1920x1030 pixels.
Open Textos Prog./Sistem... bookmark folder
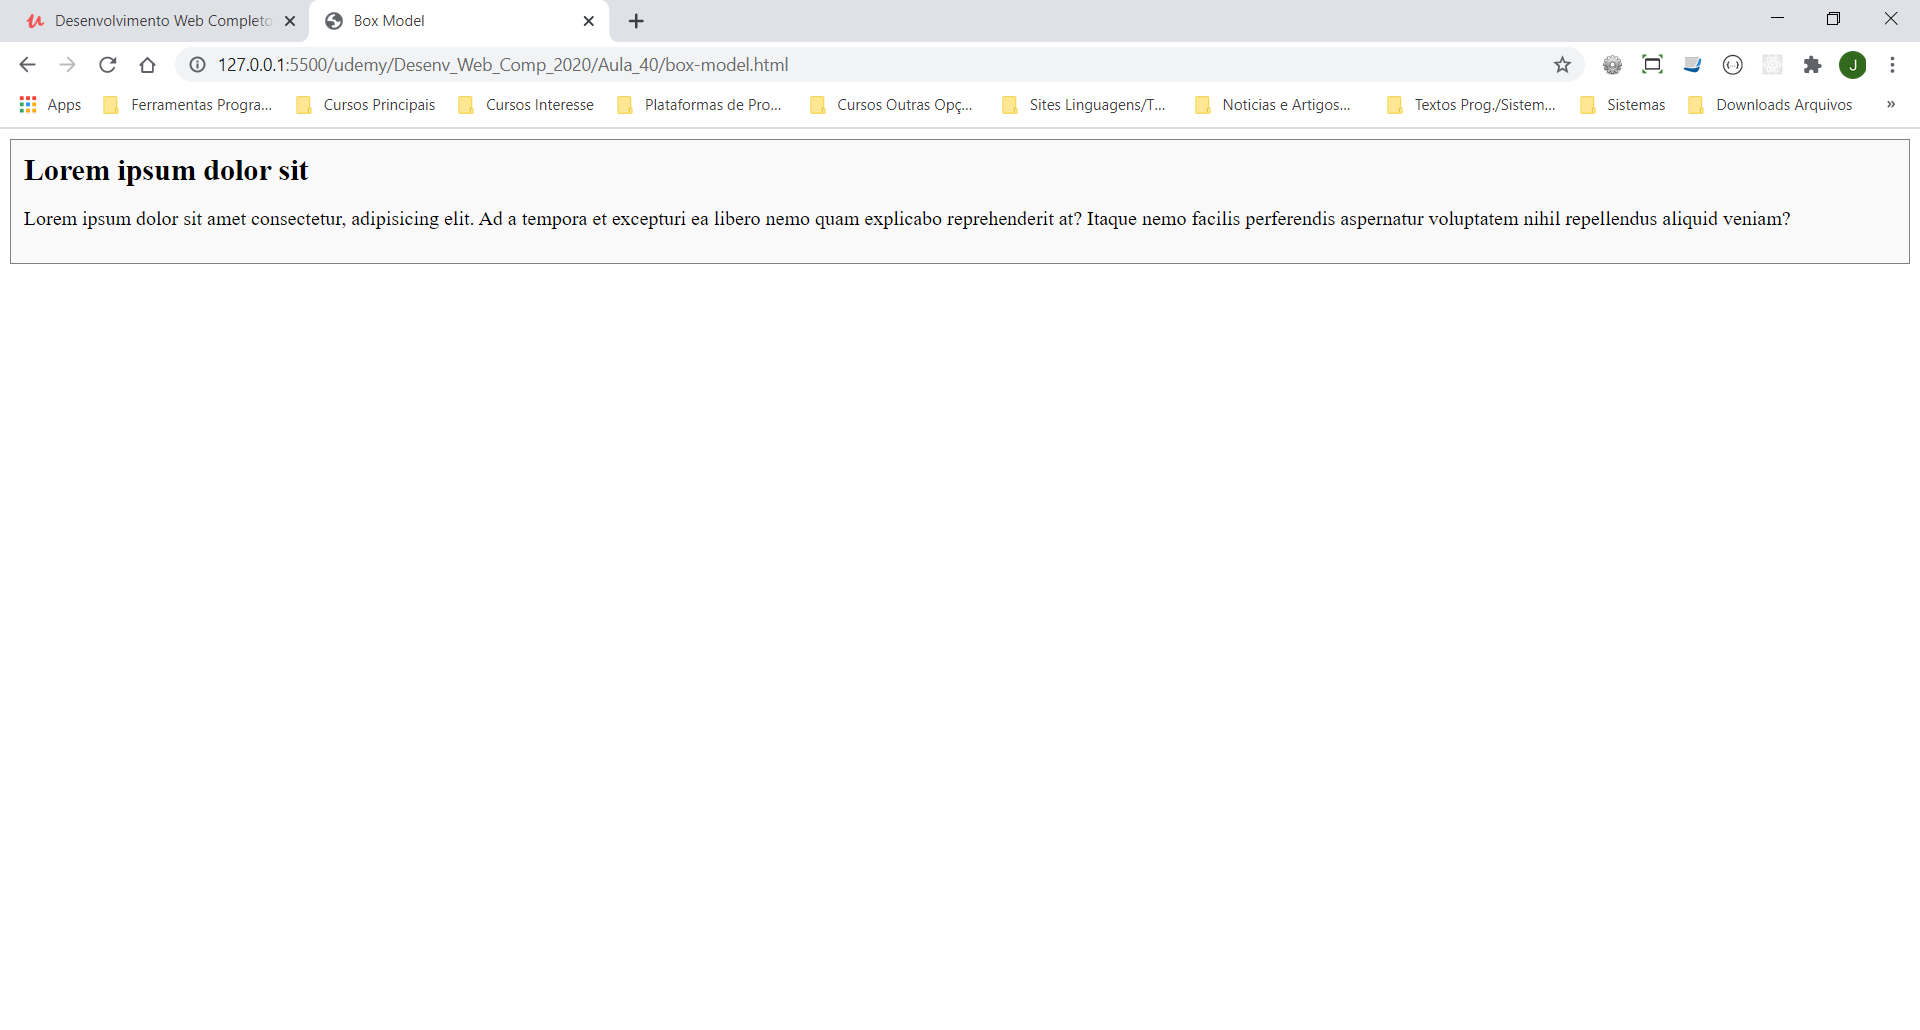click(1472, 105)
